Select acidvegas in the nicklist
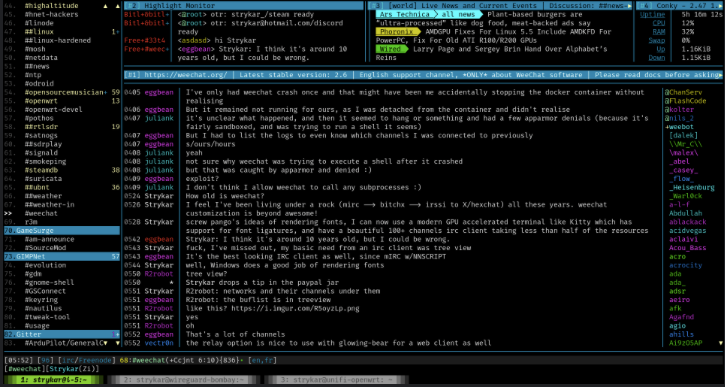Screen dimensions: 725x387 click(x=688, y=230)
